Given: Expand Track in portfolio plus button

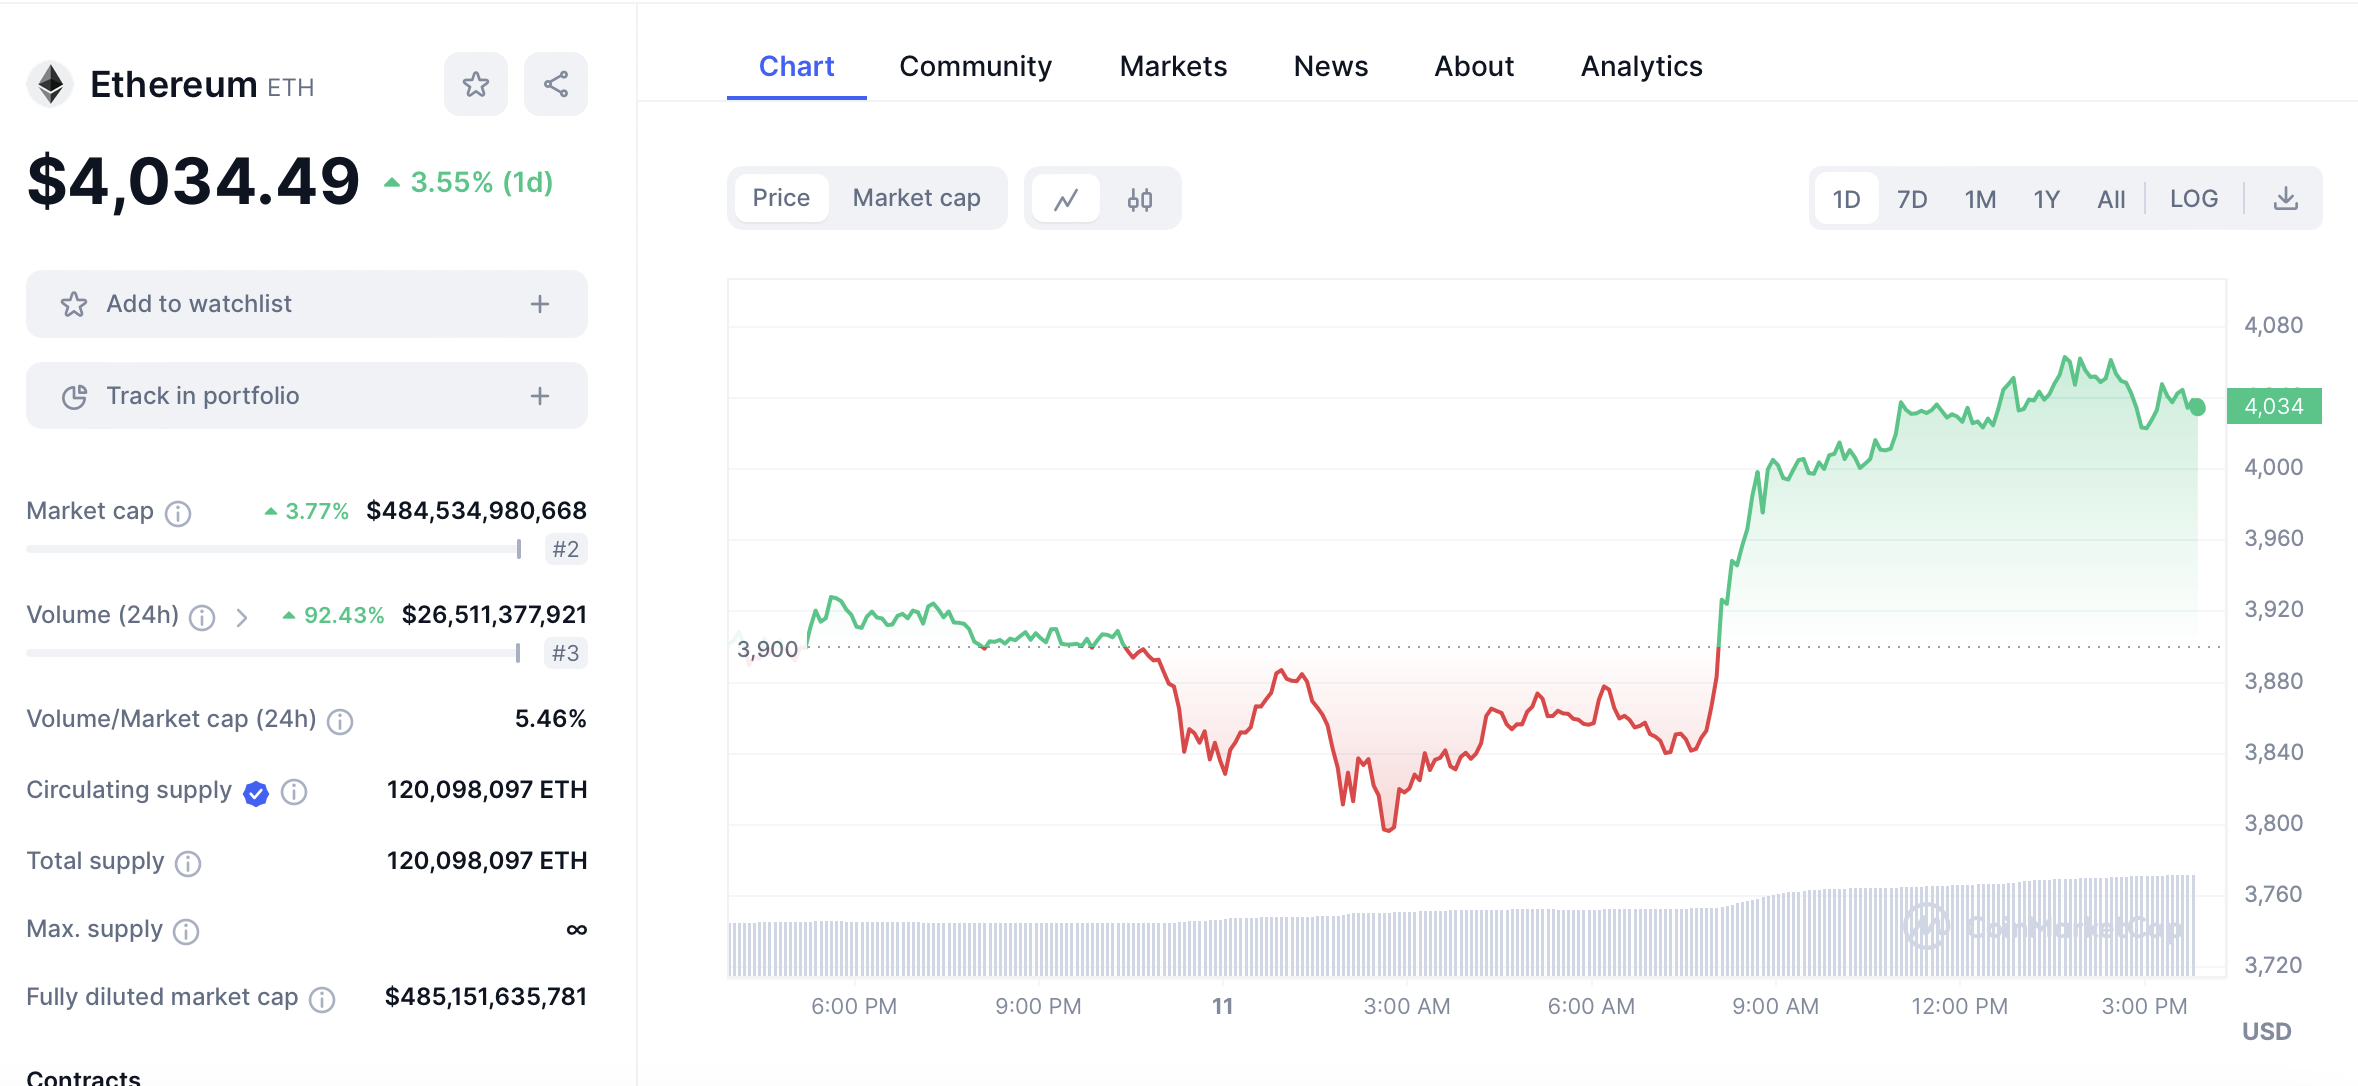Looking at the screenshot, I should point(540,396).
